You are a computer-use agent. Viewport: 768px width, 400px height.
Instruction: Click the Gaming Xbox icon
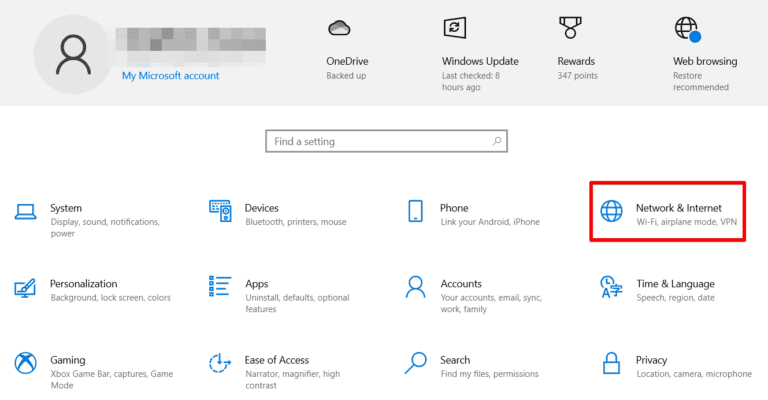click(x=25, y=363)
